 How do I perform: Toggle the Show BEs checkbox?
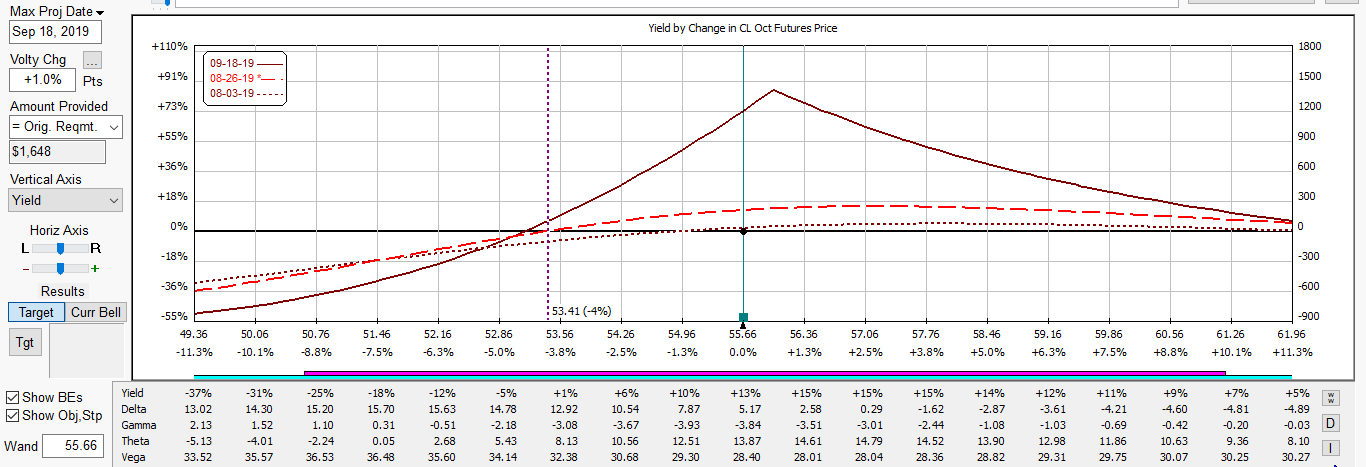13,397
